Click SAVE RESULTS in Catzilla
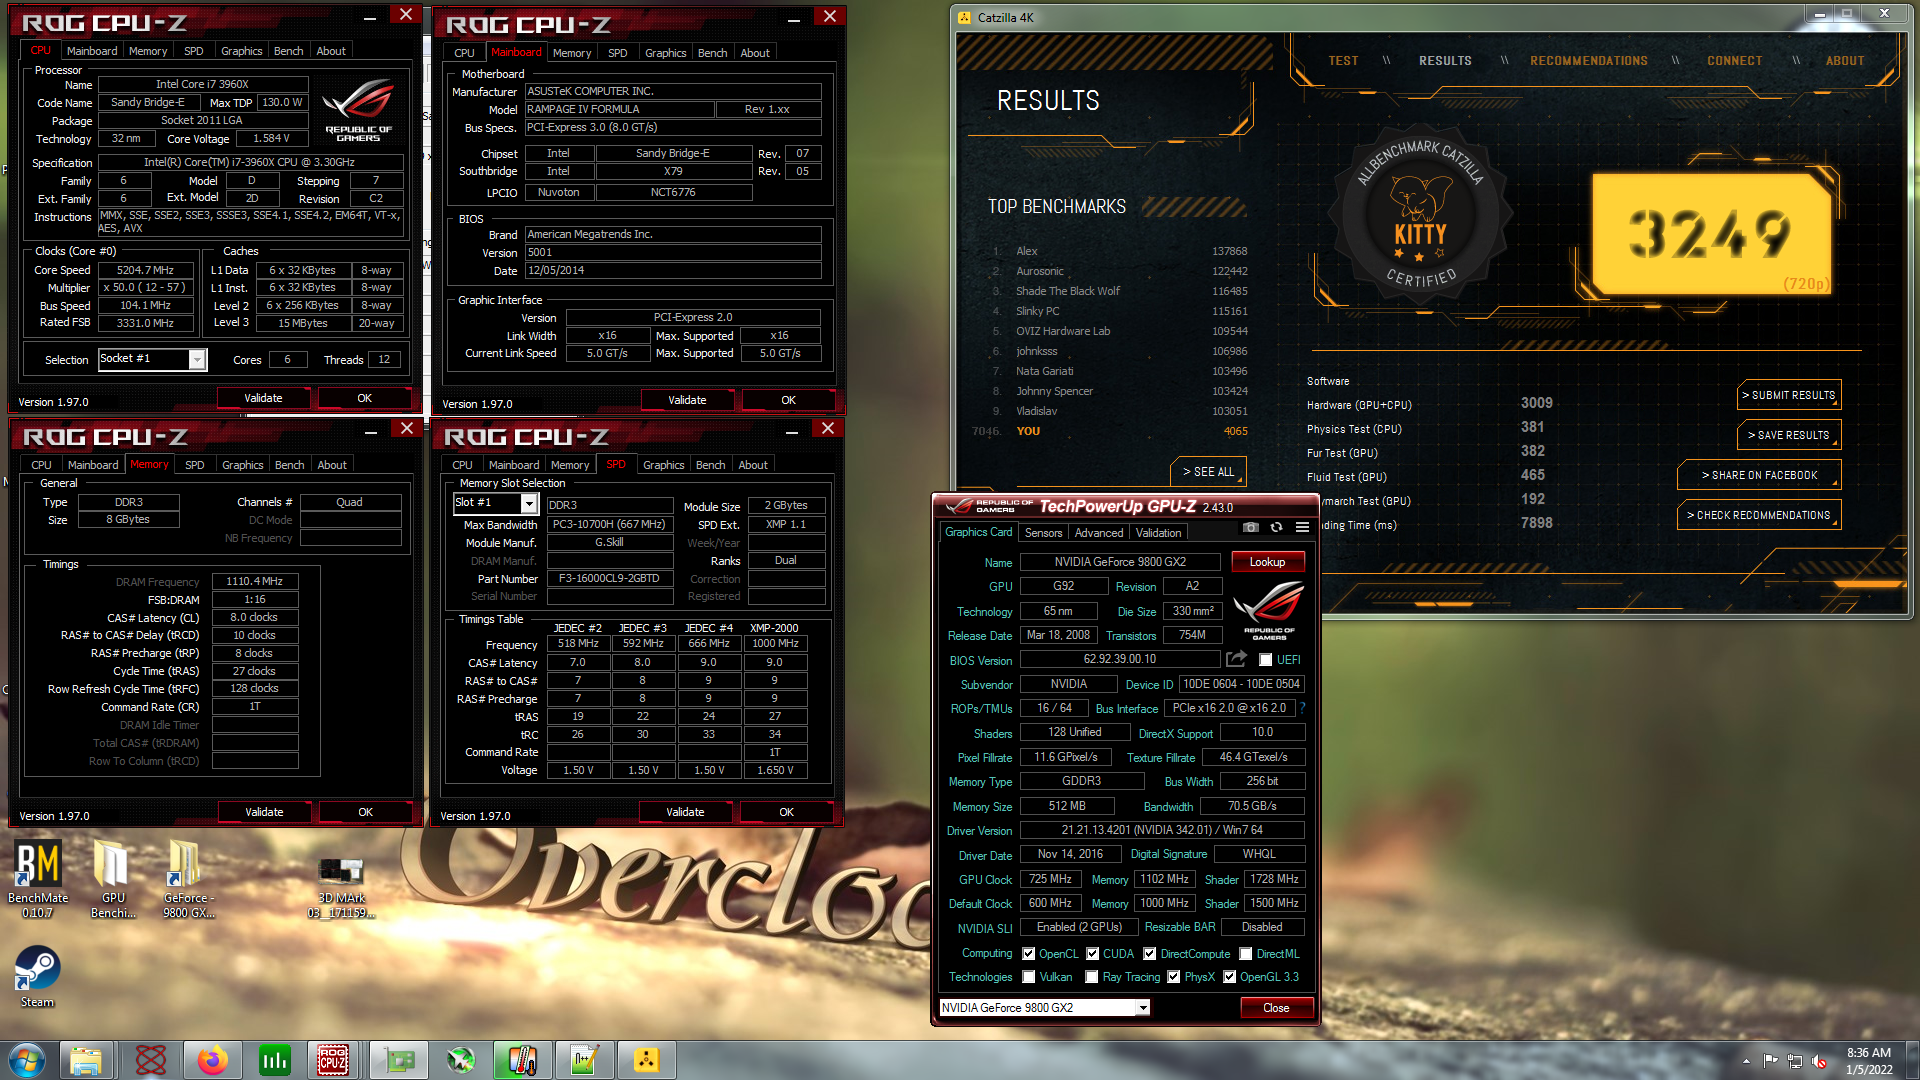Image resolution: width=1920 pixels, height=1080 pixels. tap(1788, 435)
